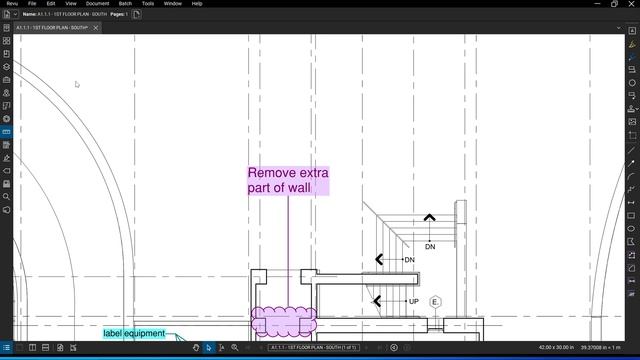Click the last icon in the bottom-left group
This screenshot has width=640, height=360.
pyautogui.click(x=73, y=348)
